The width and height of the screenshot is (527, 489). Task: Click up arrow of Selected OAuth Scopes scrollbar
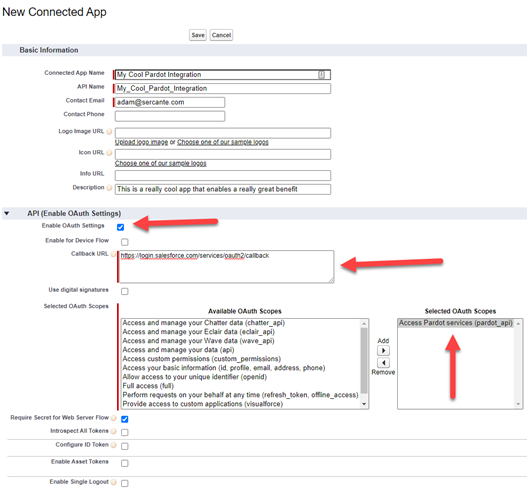[518, 323]
